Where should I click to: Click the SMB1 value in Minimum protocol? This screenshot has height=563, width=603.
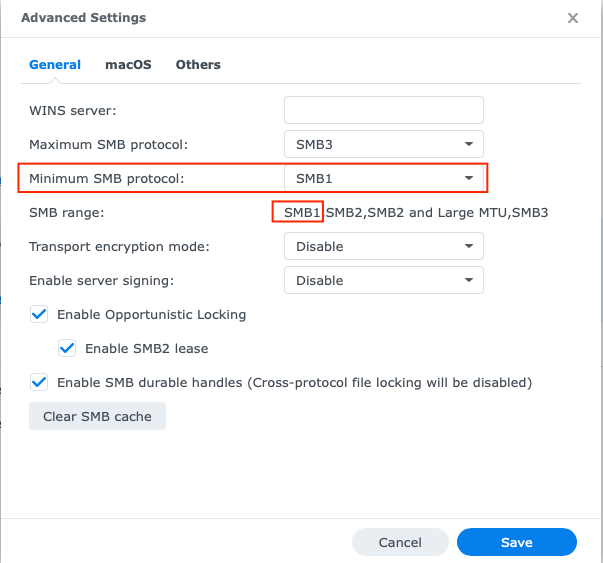tap(314, 178)
